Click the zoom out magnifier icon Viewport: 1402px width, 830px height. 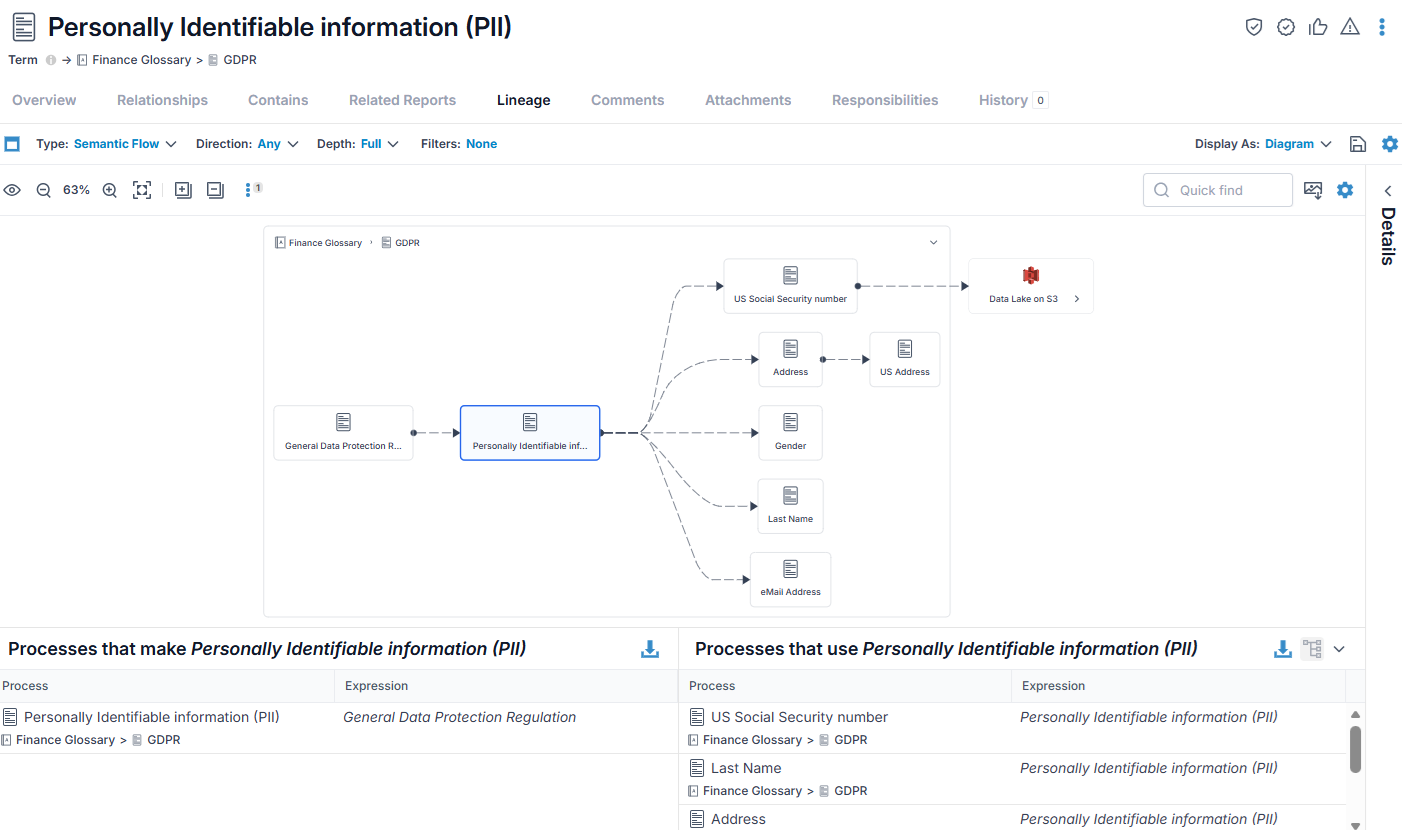44,190
